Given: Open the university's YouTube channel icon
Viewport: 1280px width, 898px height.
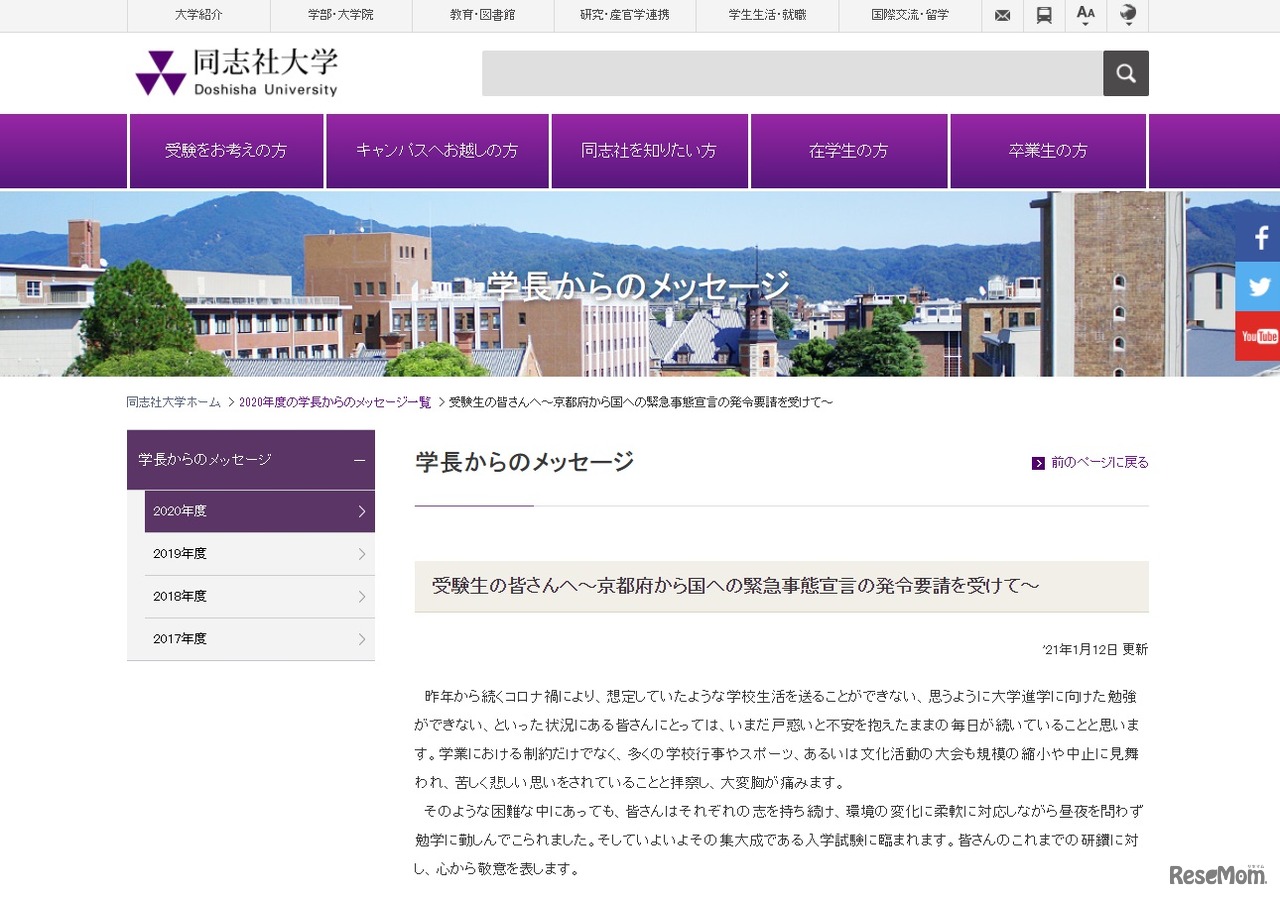Looking at the screenshot, I should coord(1258,336).
